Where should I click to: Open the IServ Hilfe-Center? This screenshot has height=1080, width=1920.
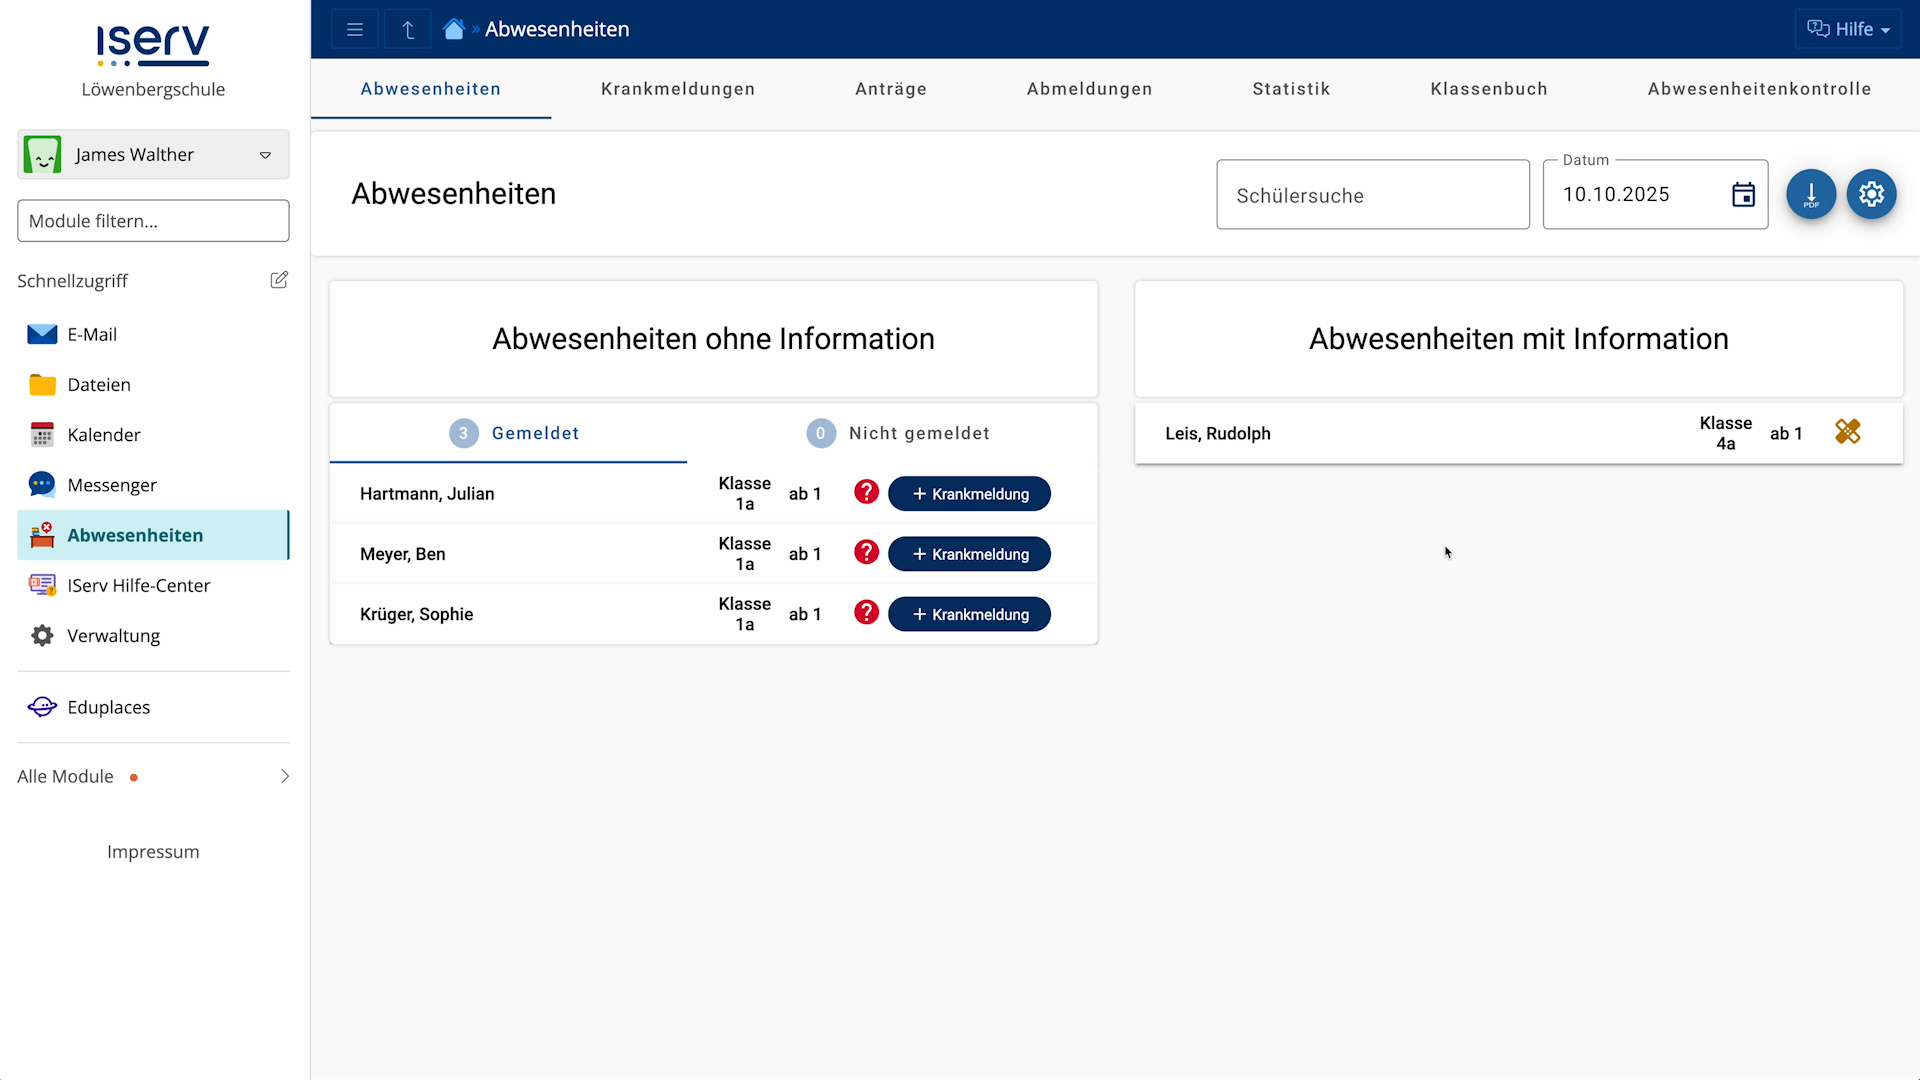[138, 585]
